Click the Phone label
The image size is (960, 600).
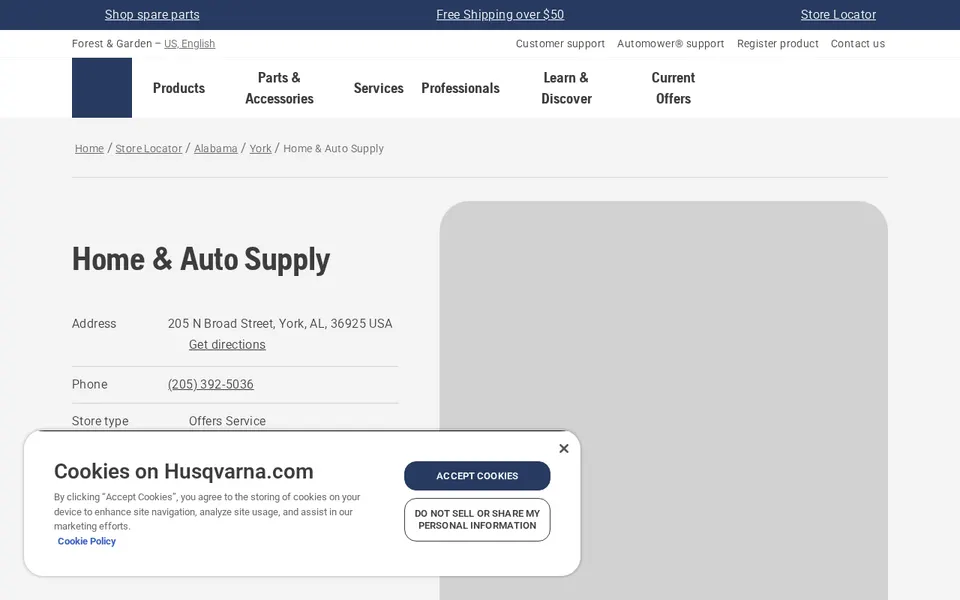89,384
